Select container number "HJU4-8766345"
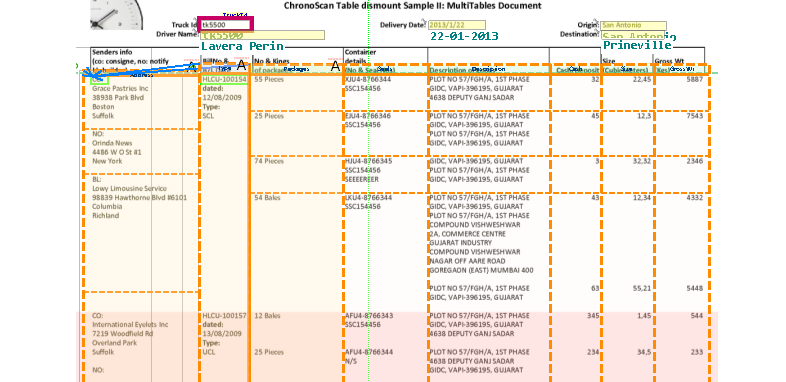 (369, 161)
